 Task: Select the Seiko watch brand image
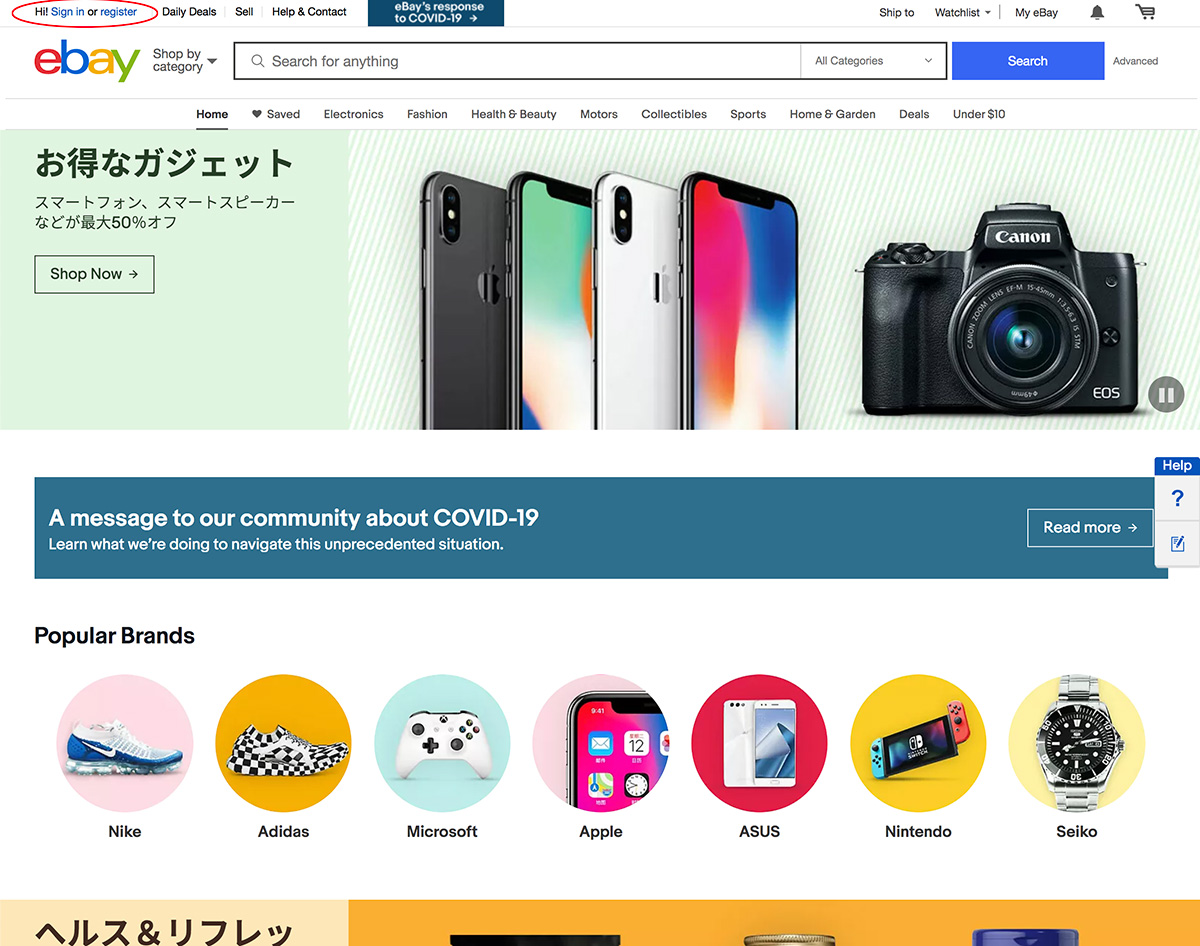coord(1077,743)
